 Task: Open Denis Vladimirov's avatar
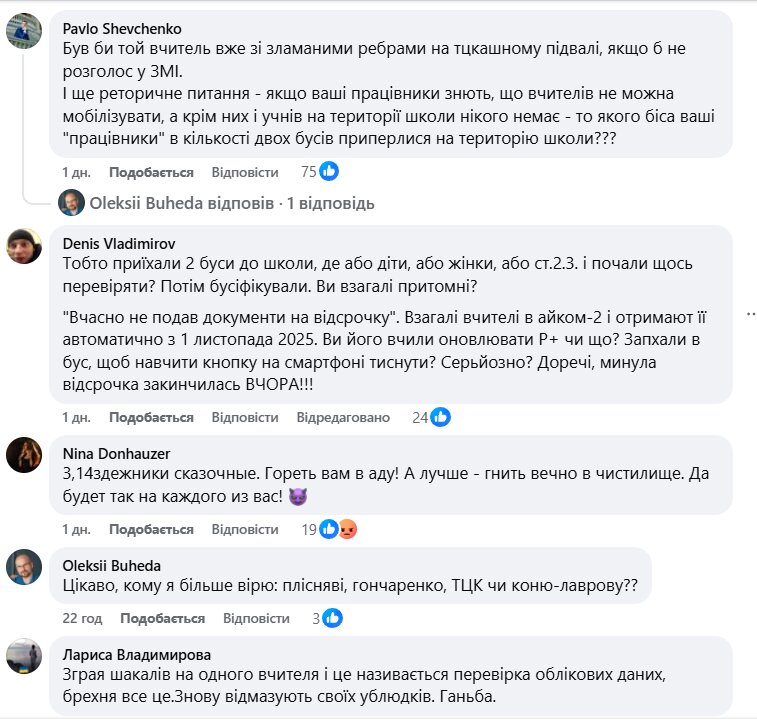[x=24, y=245]
